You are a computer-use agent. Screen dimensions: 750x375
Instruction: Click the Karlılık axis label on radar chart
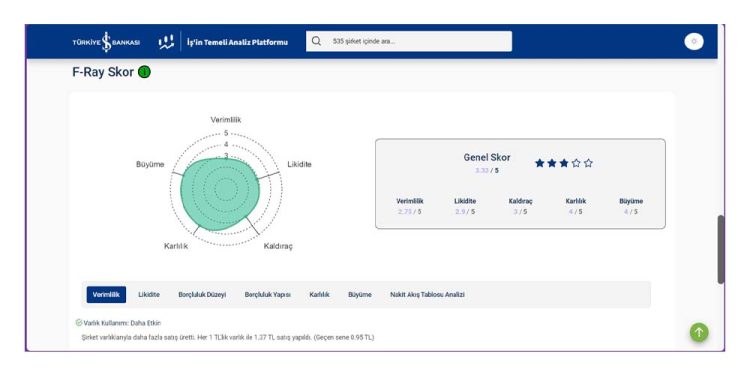(x=176, y=246)
